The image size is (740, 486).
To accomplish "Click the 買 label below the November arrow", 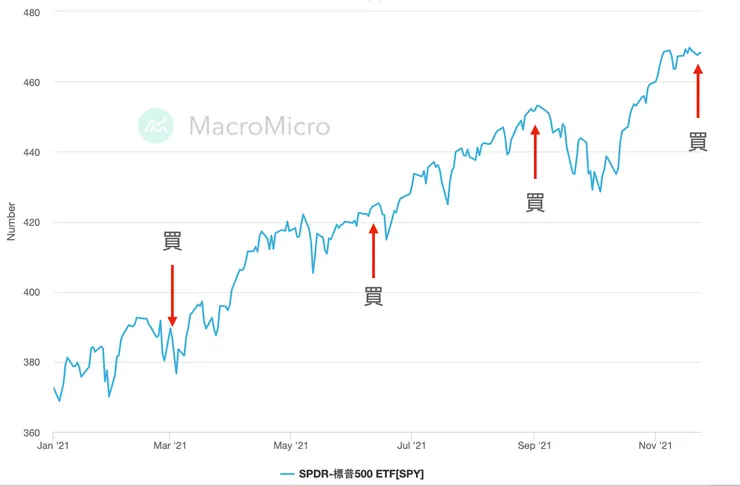I will [698, 142].
